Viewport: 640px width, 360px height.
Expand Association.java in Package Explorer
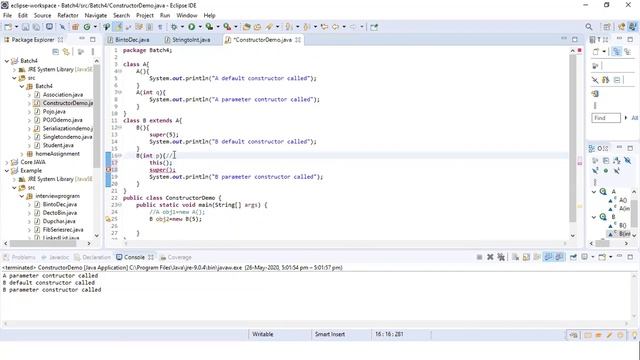point(29,95)
